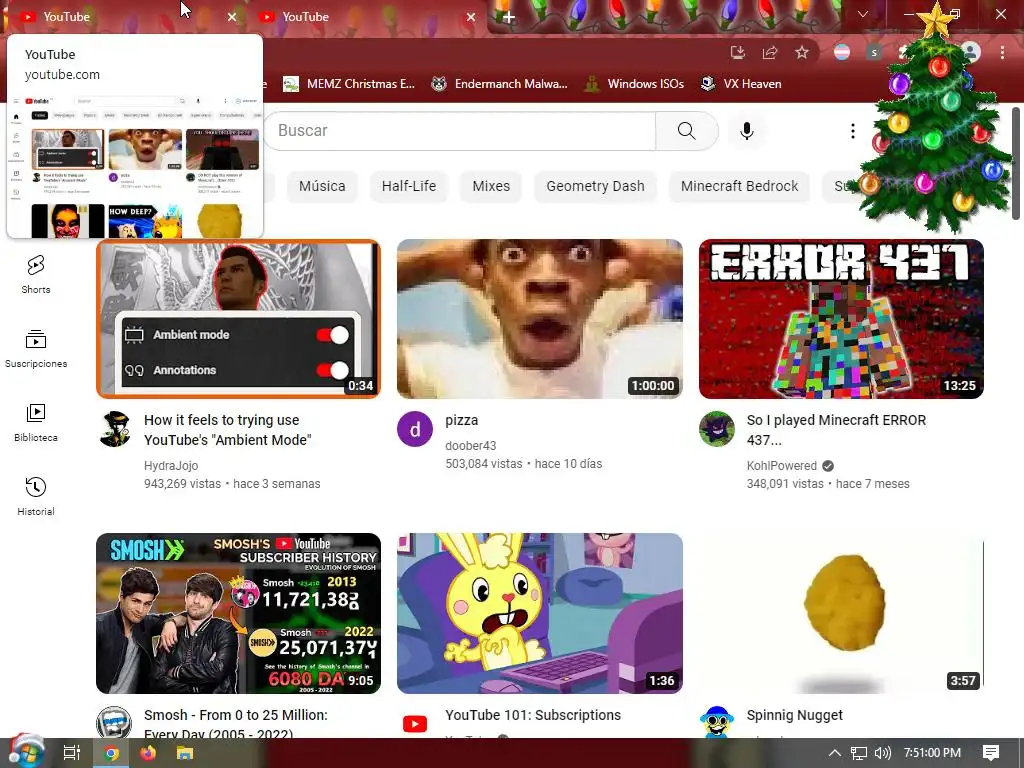Screen dimensions: 1024x768
Task: Open the VX Heaven bookmark
Action: pos(741,84)
